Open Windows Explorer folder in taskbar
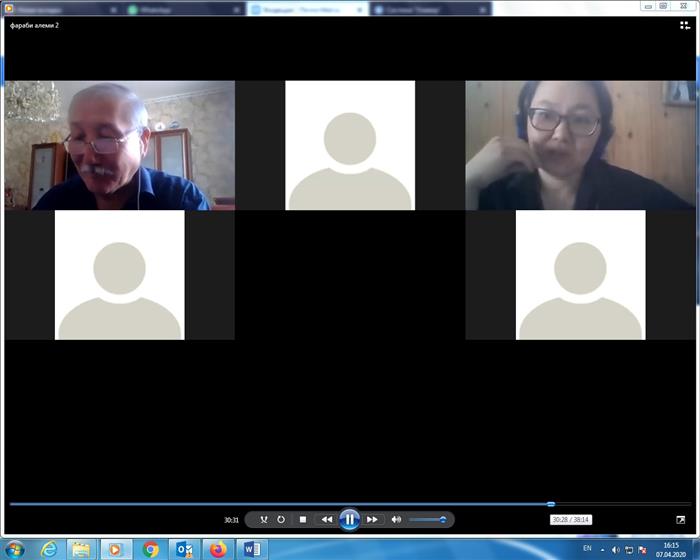This screenshot has width=700, height=560. 80,549
